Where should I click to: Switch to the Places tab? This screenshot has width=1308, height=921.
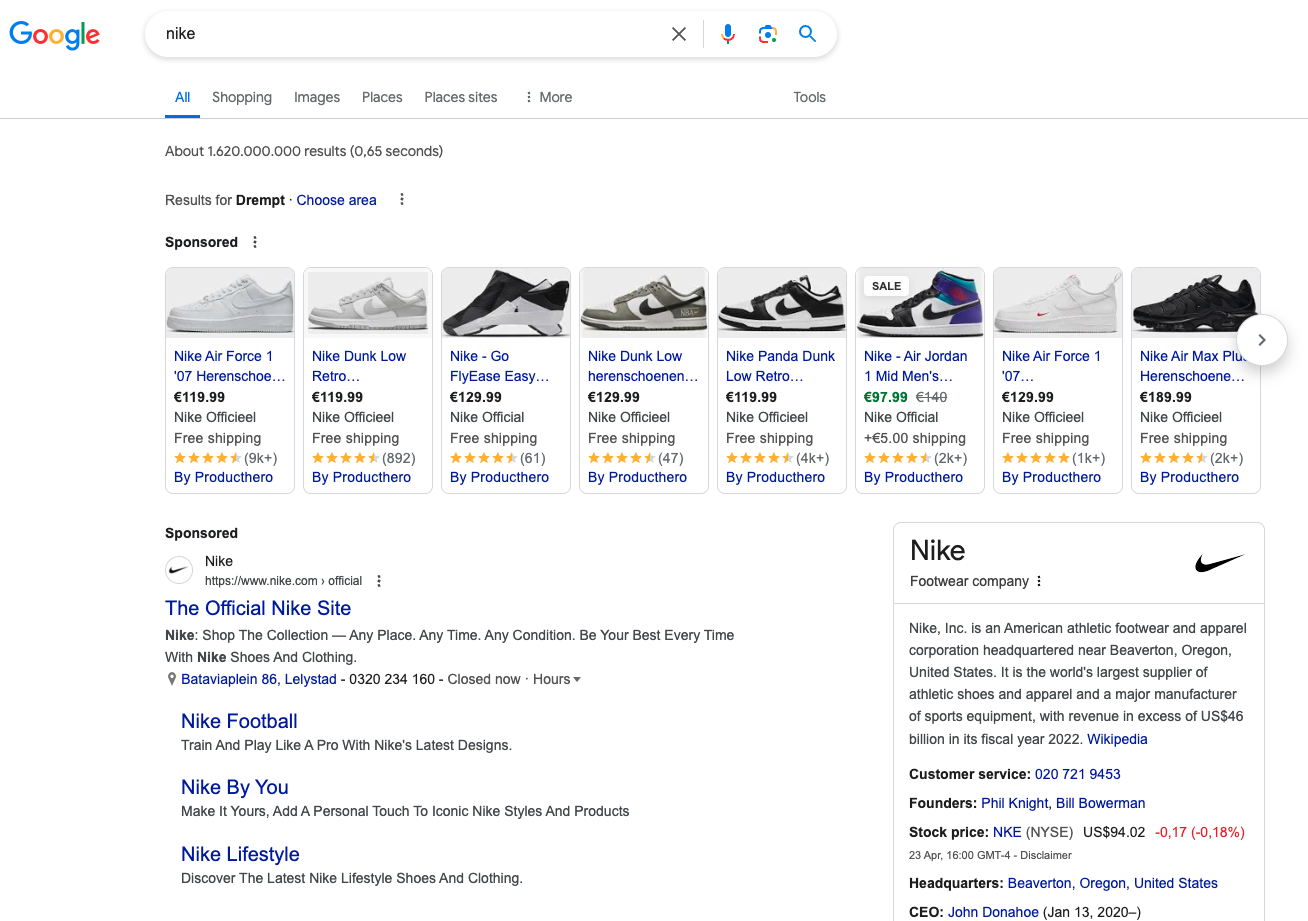[x=382, y=97]
